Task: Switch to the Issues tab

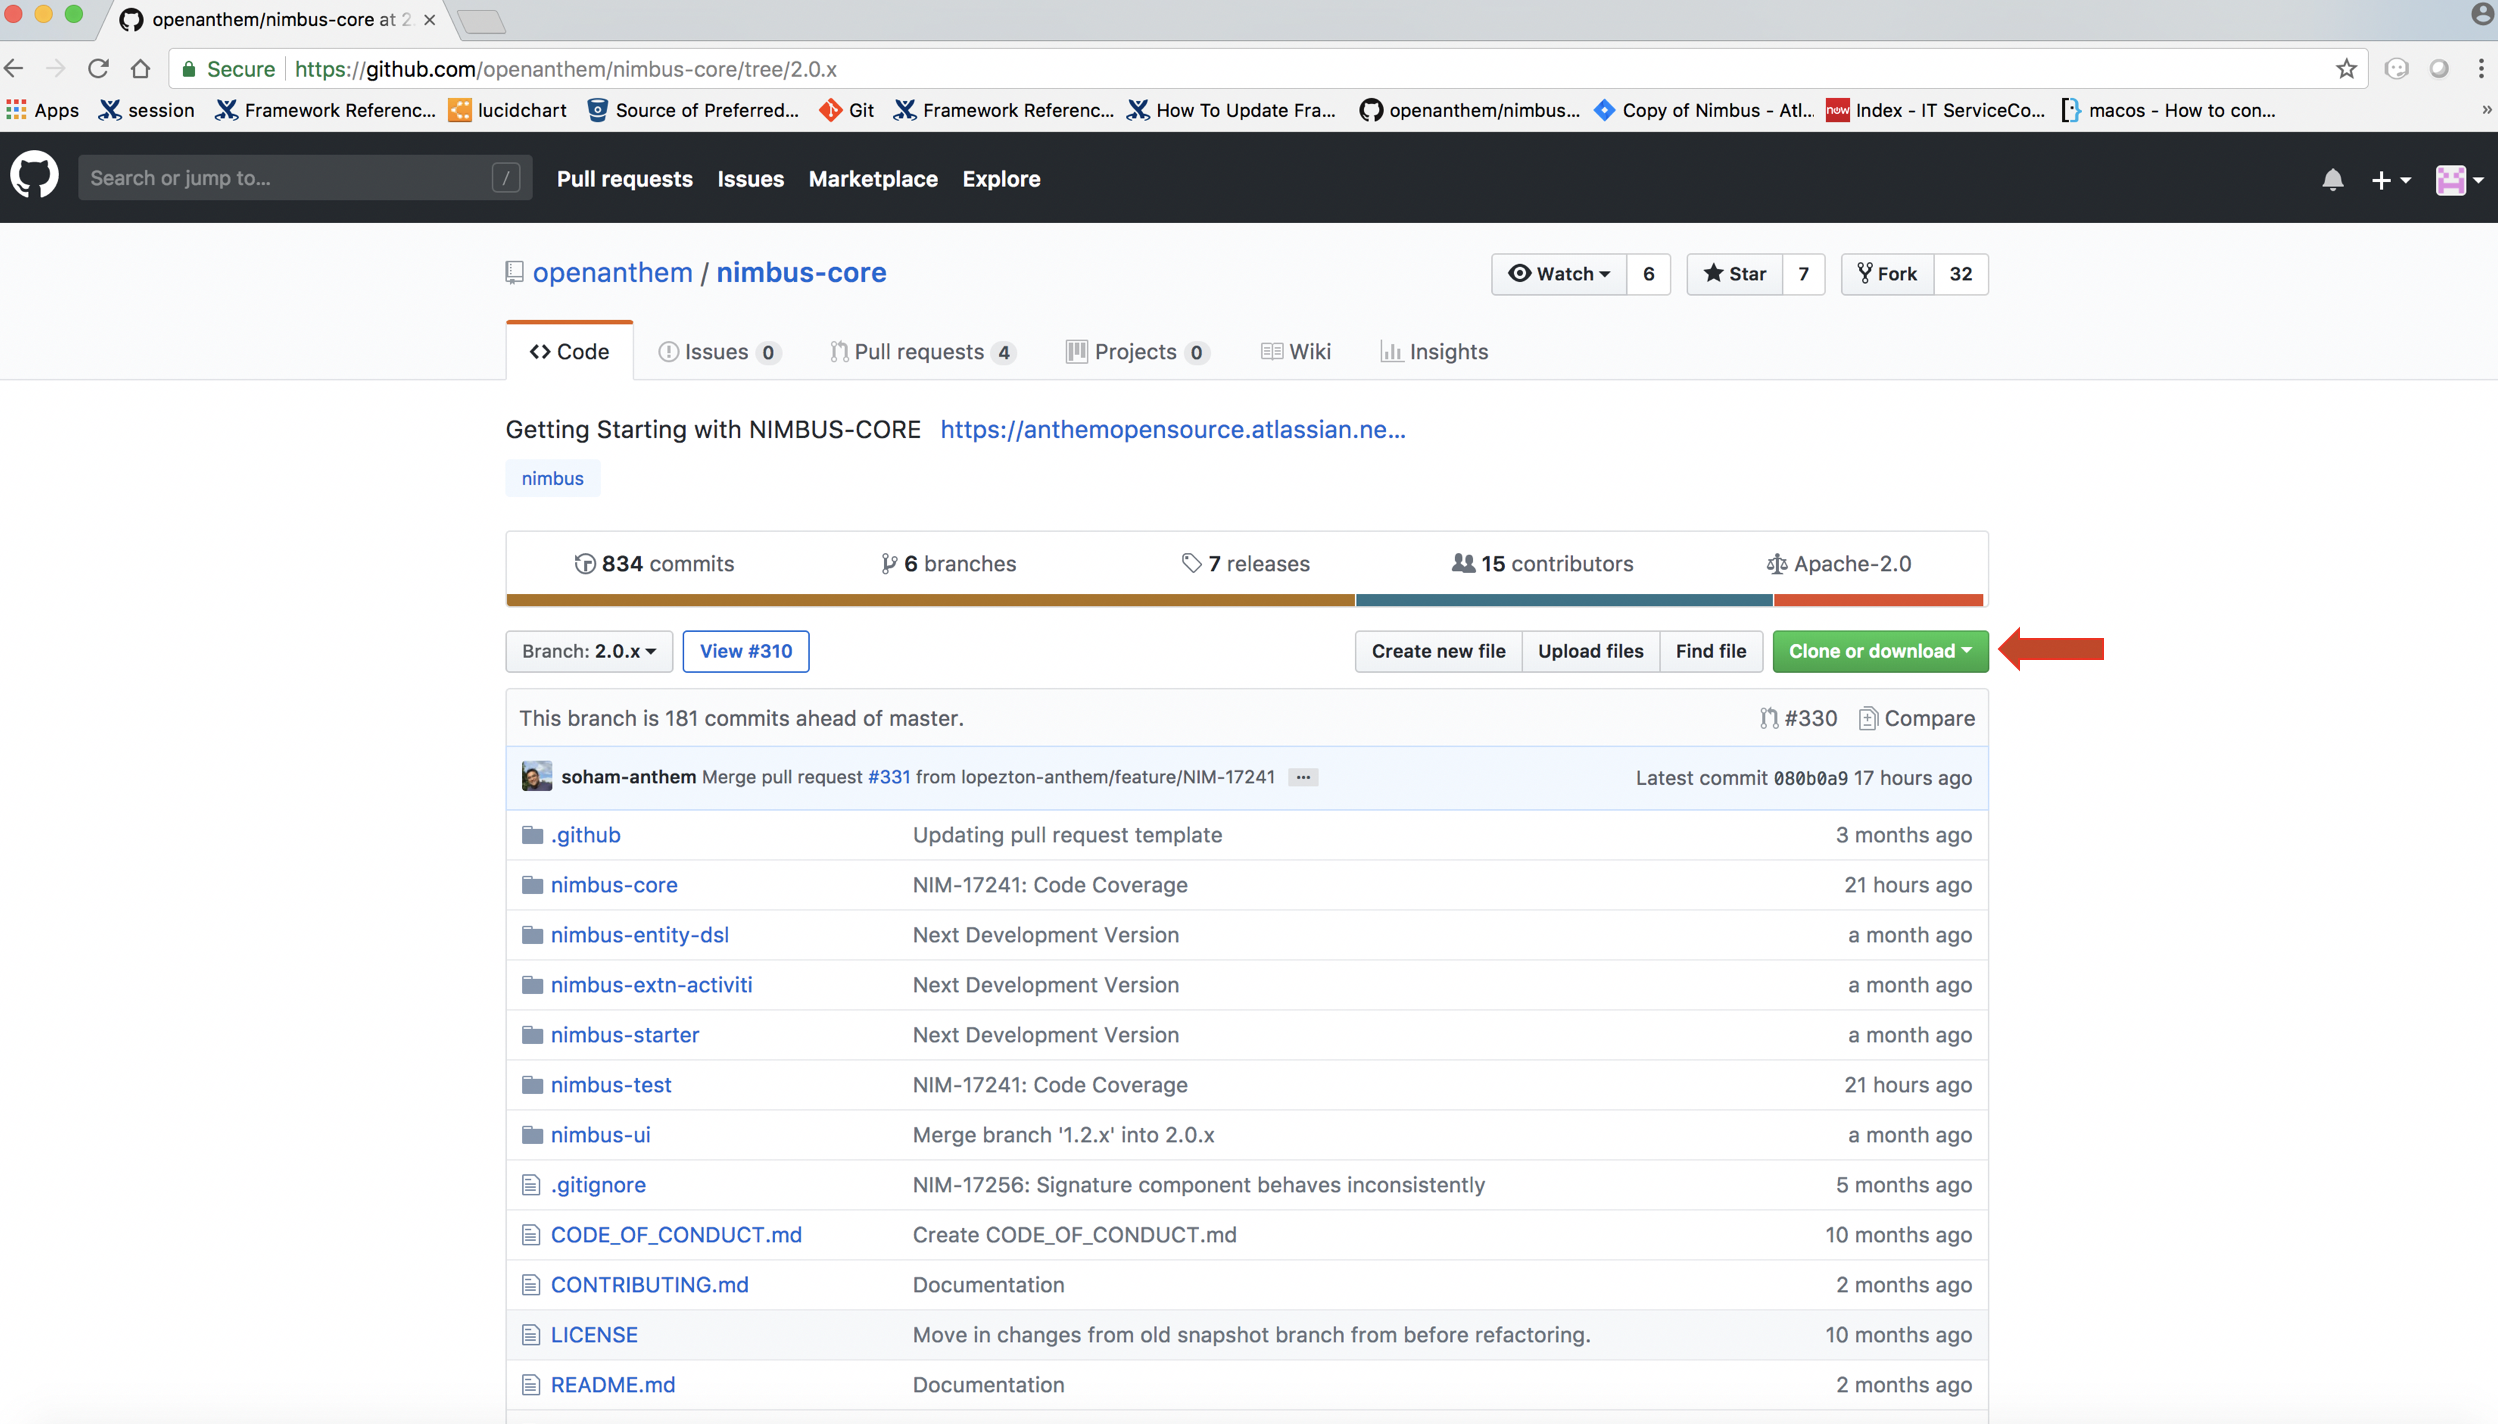Action: click(x=719, y=351)
